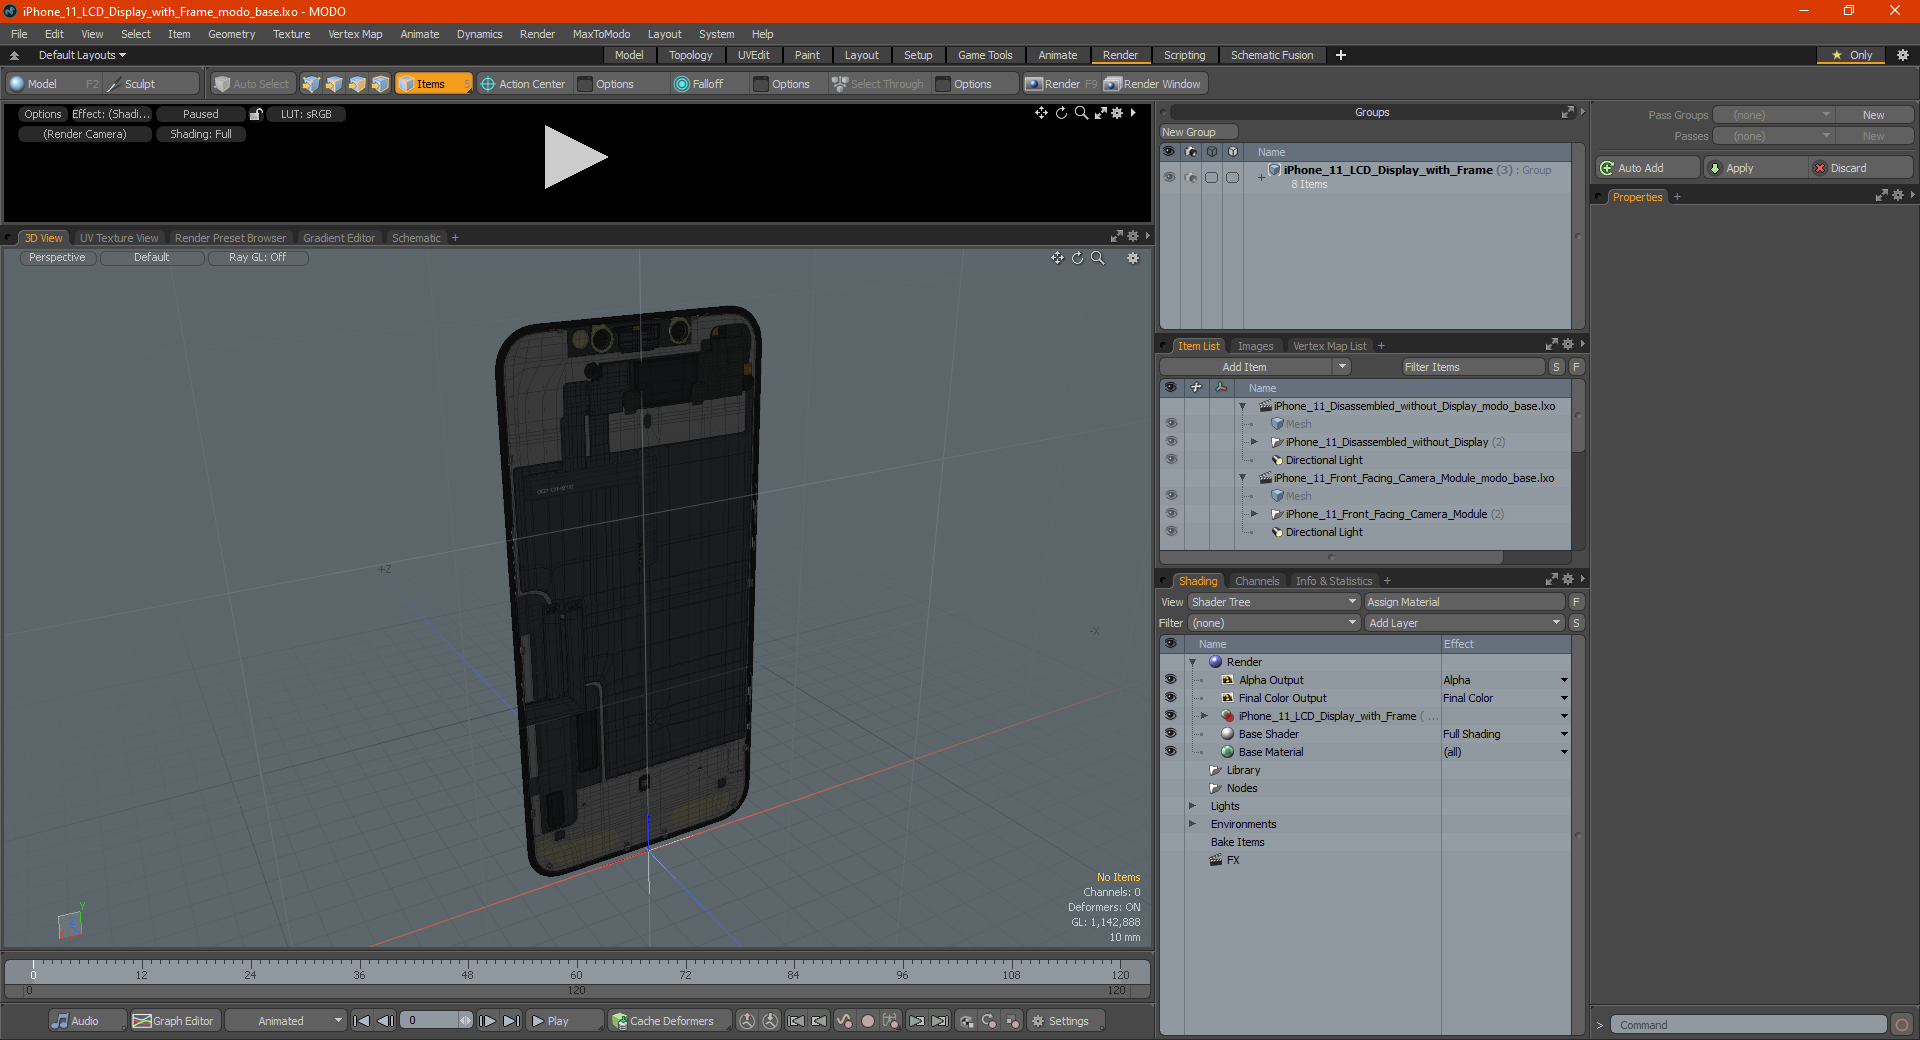
Task: Open the Schematic viewport tab
Action: [x=416, y=238]
